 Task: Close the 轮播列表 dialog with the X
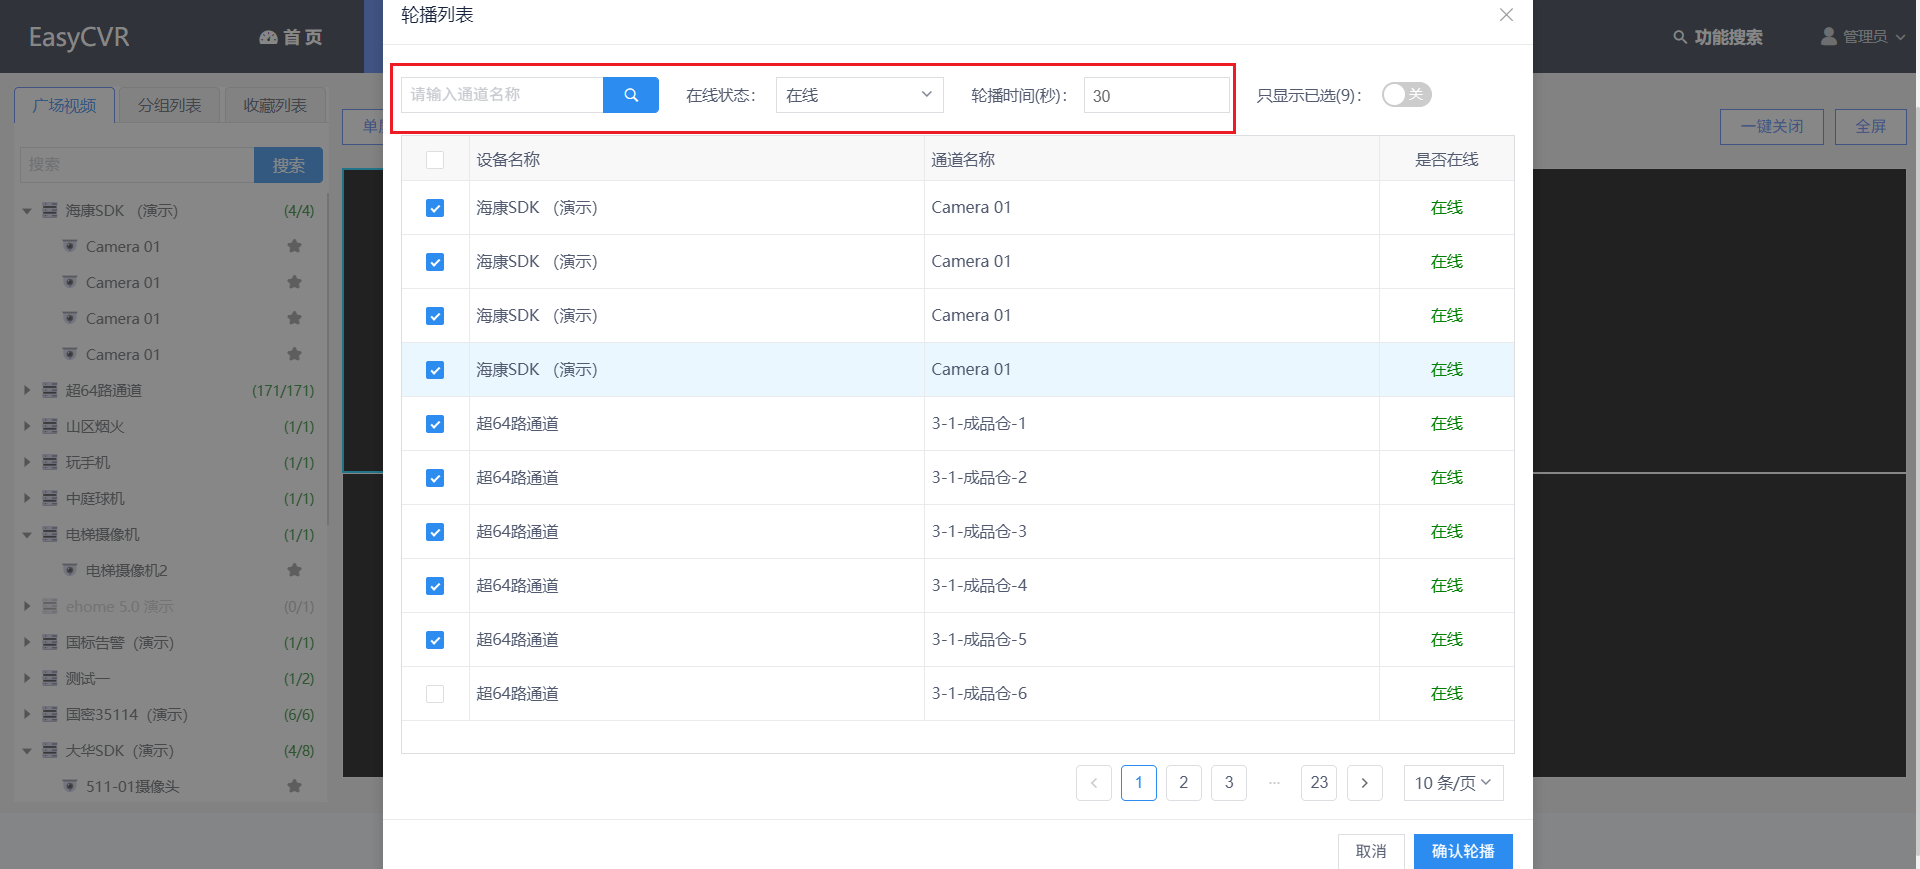coord(1506,15)
